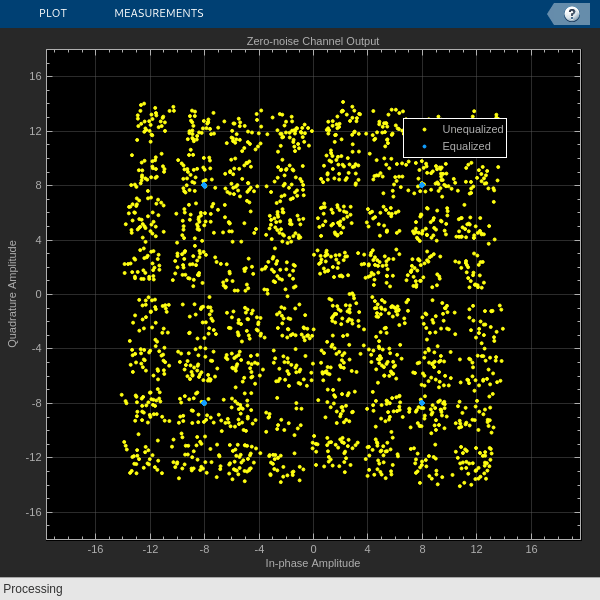Click the y-axis tick label -12
This screenshot has height=600, width=600.
coord(34,458)
